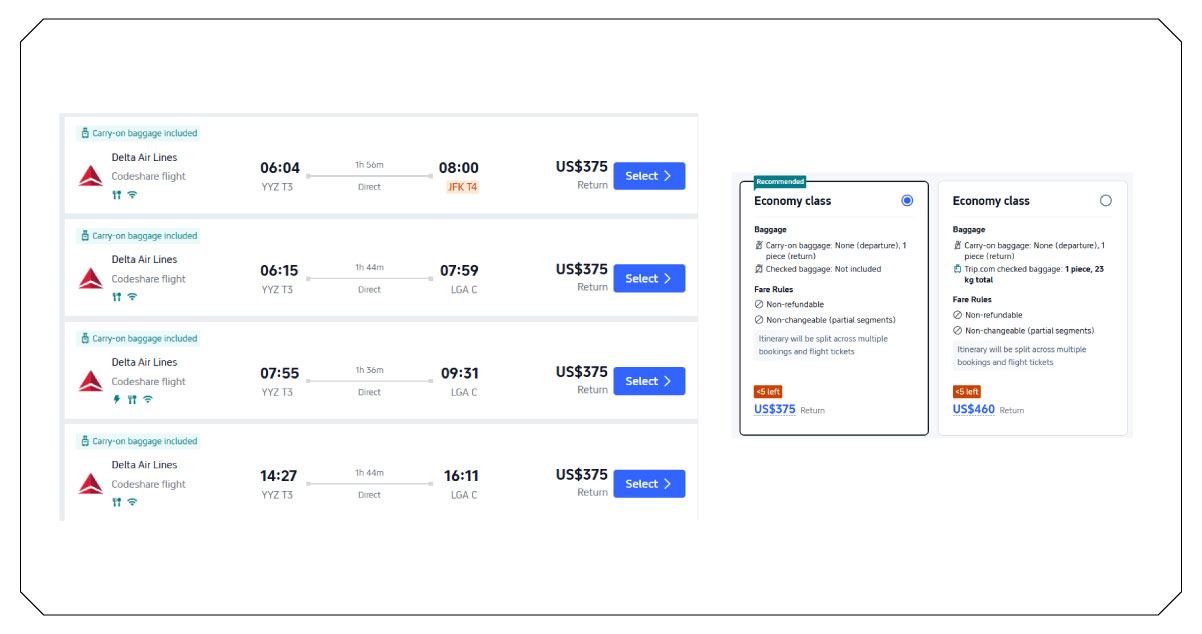
Task: Click the meal icon on the 06:04 flight
Action: click(117, 194)
